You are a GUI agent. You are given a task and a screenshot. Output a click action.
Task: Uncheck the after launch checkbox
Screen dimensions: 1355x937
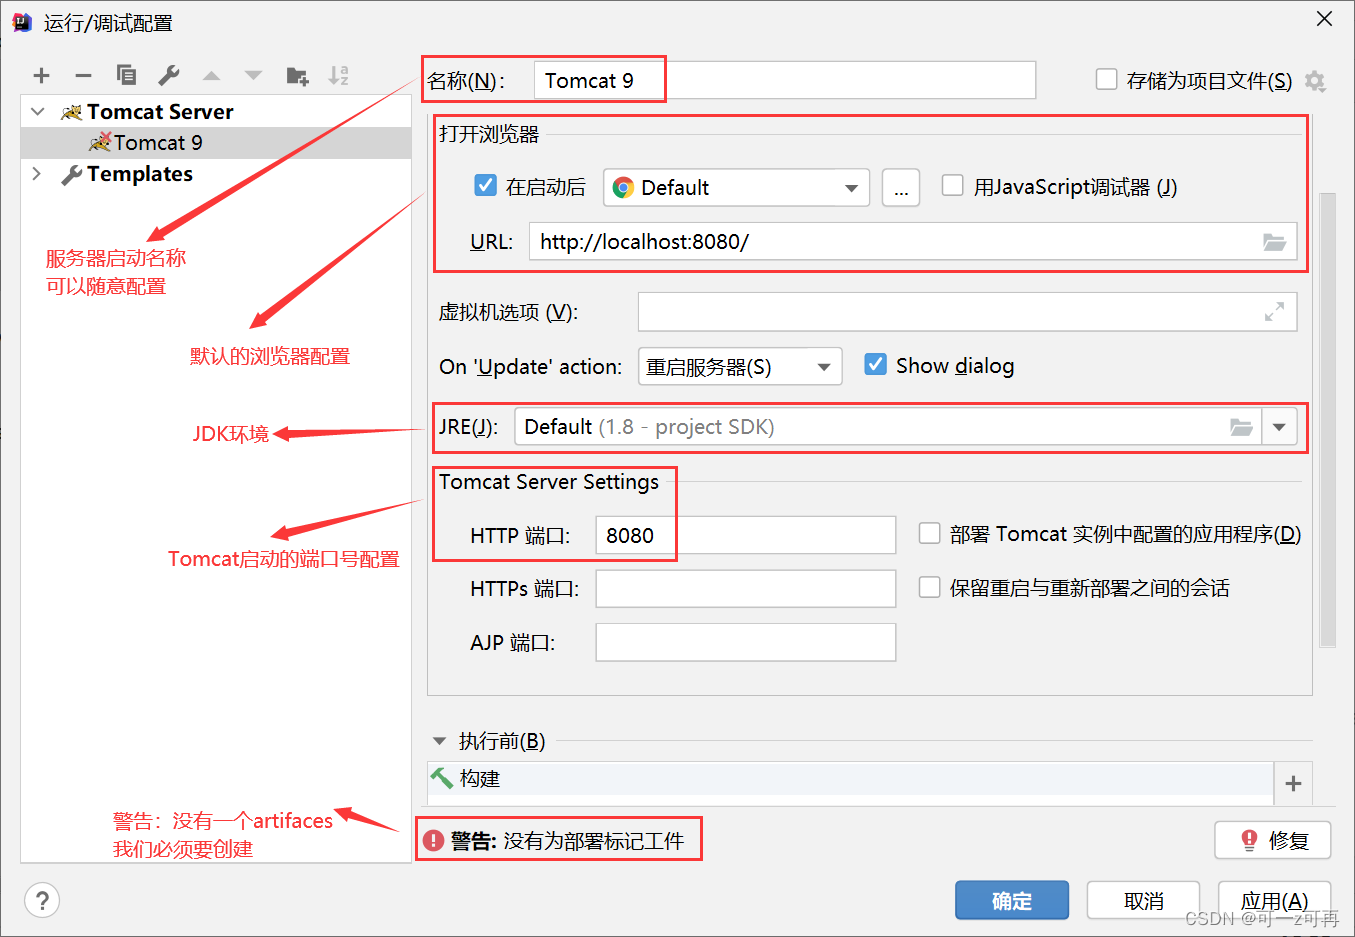click(x=485, y=185)
